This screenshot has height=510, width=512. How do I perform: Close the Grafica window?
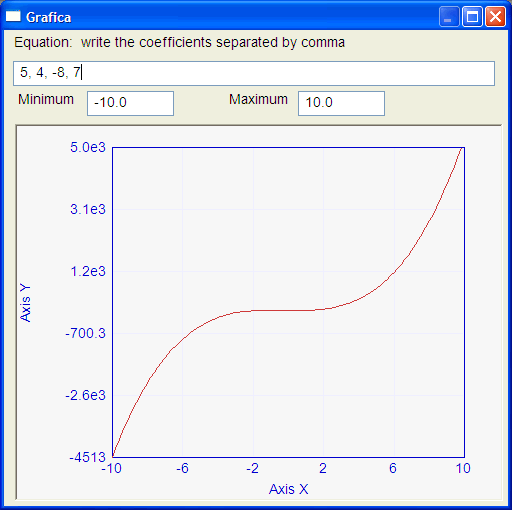pyautogui.click(x=495, y=16)
